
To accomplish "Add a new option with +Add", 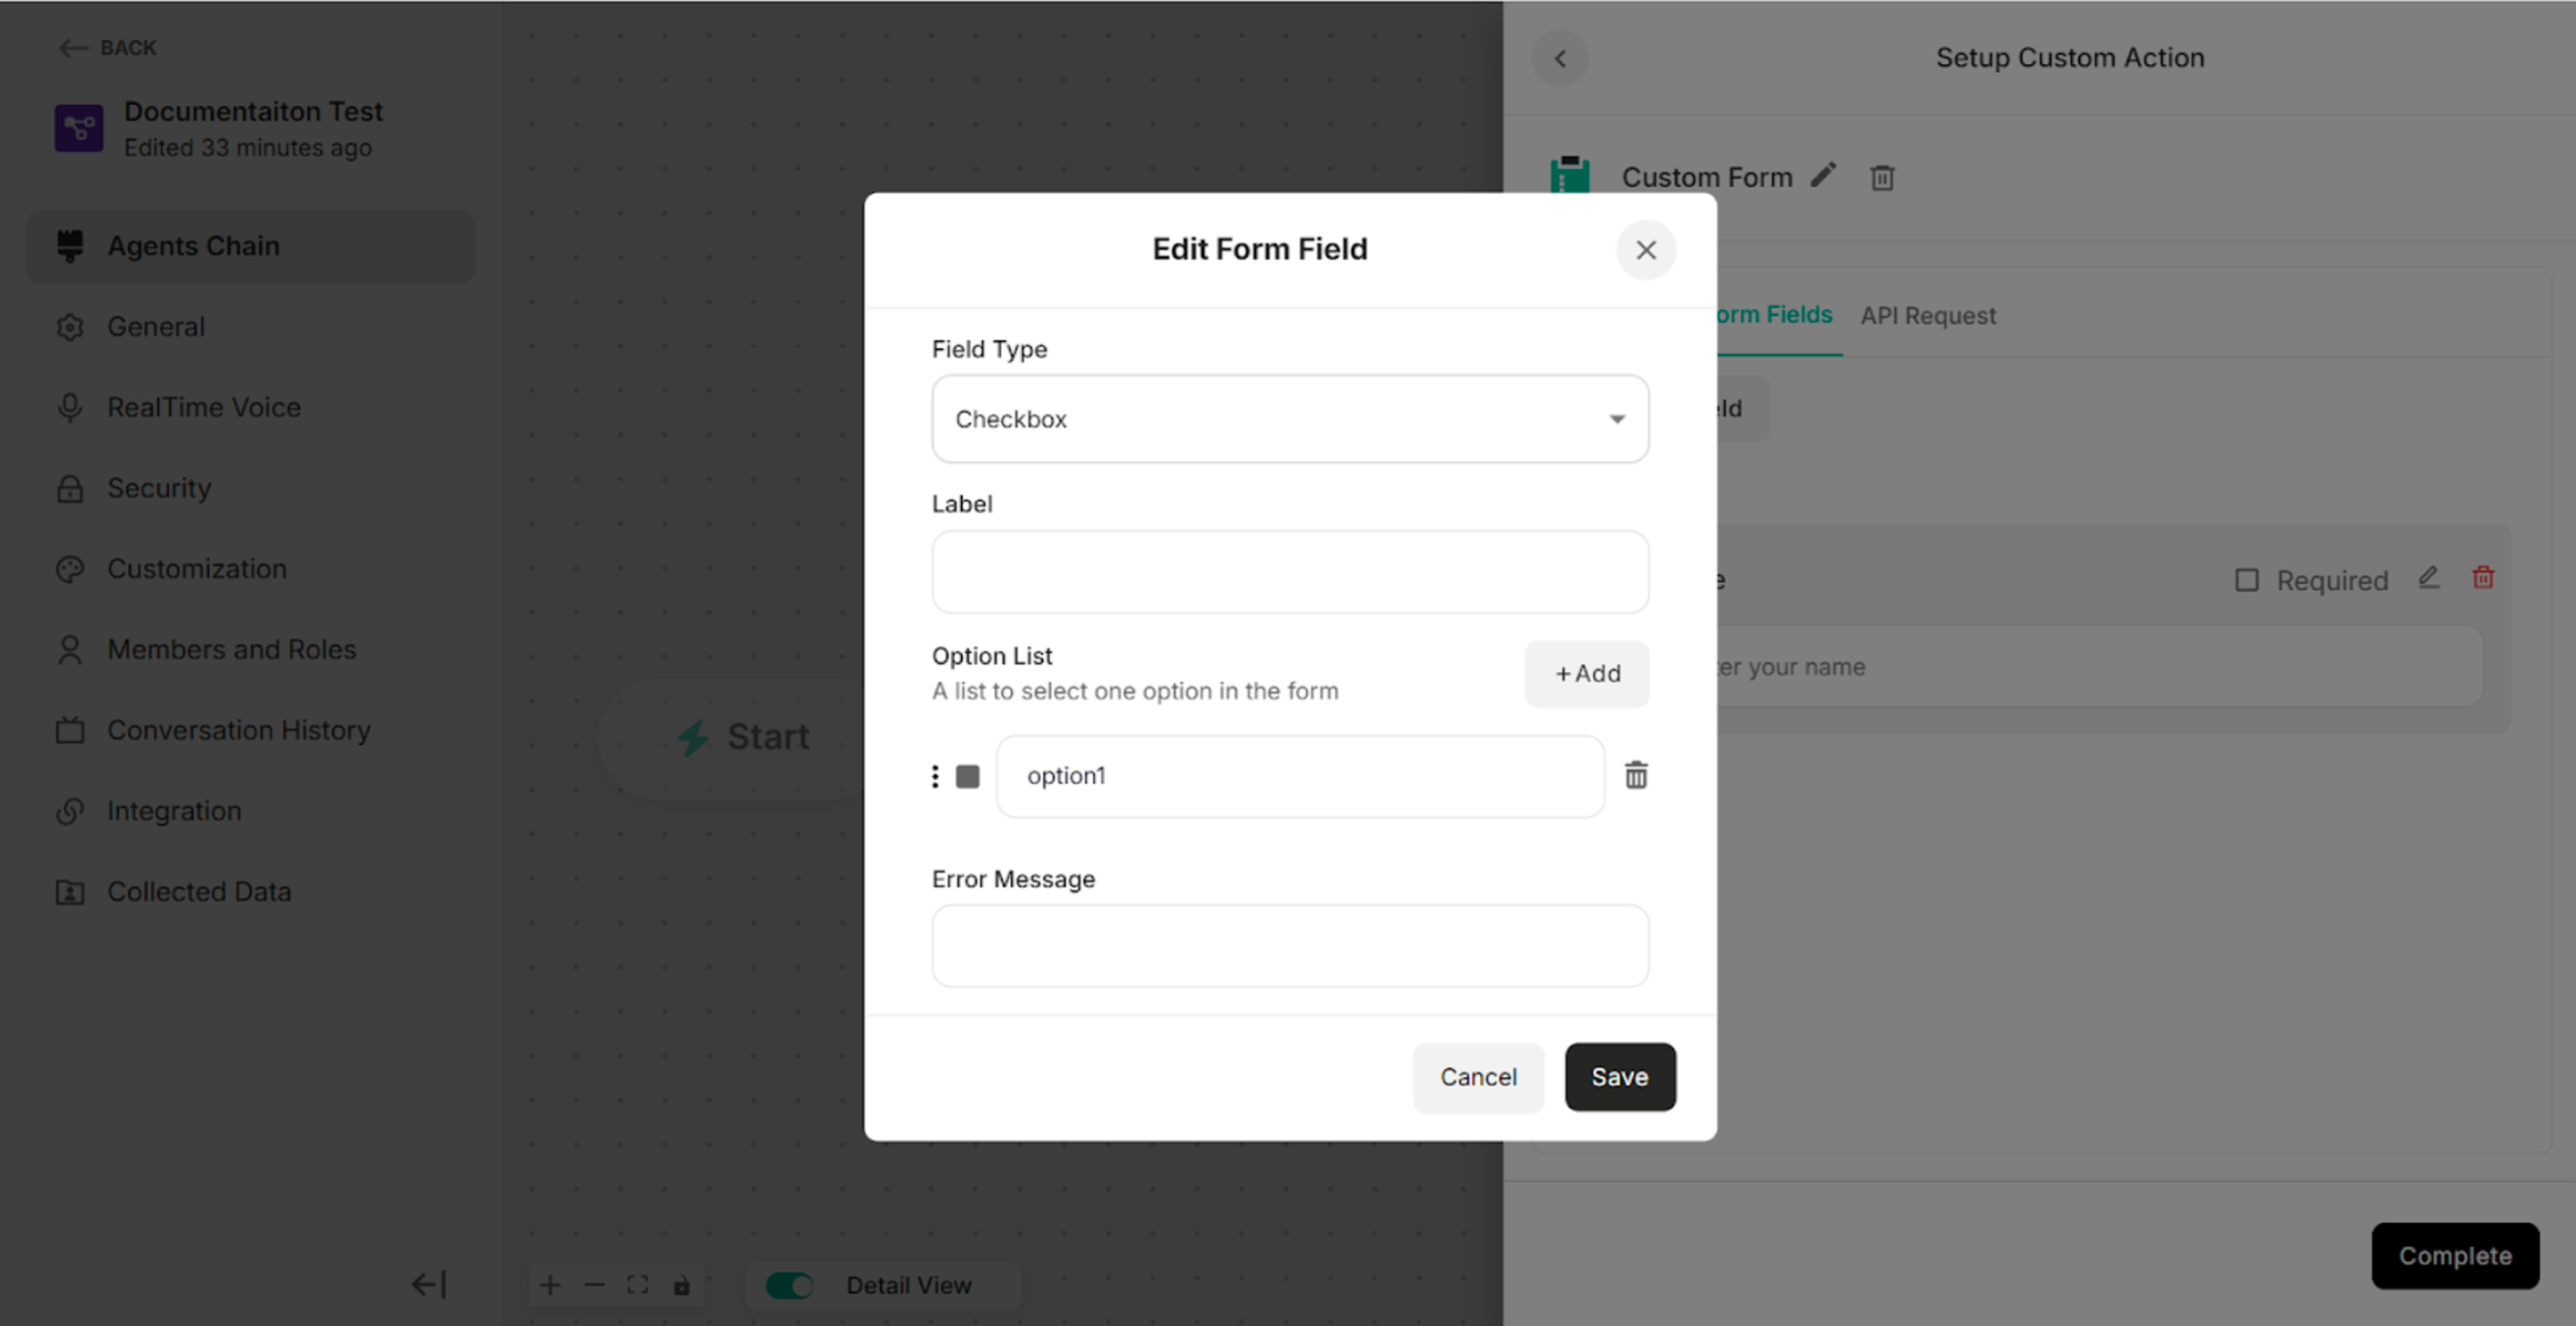I will coord(1587,673).
